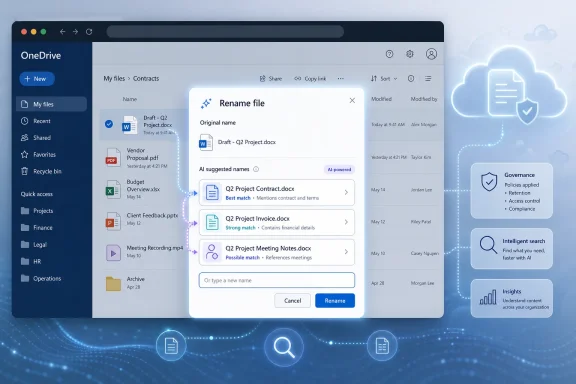Open the Finance quick access folder

37,227
